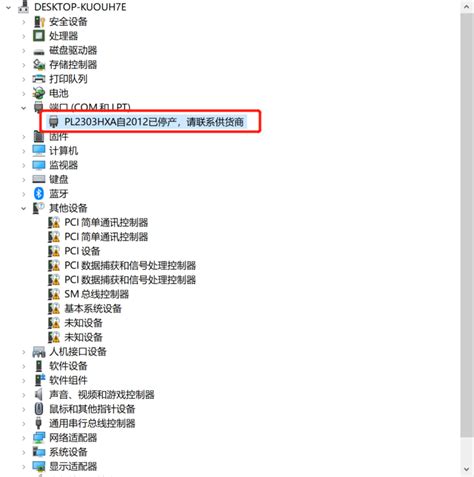474x477 pixels.
Task: Click the print queue (打印队列) printer icon
Action: pyautogui.click(x=39, y=79)
